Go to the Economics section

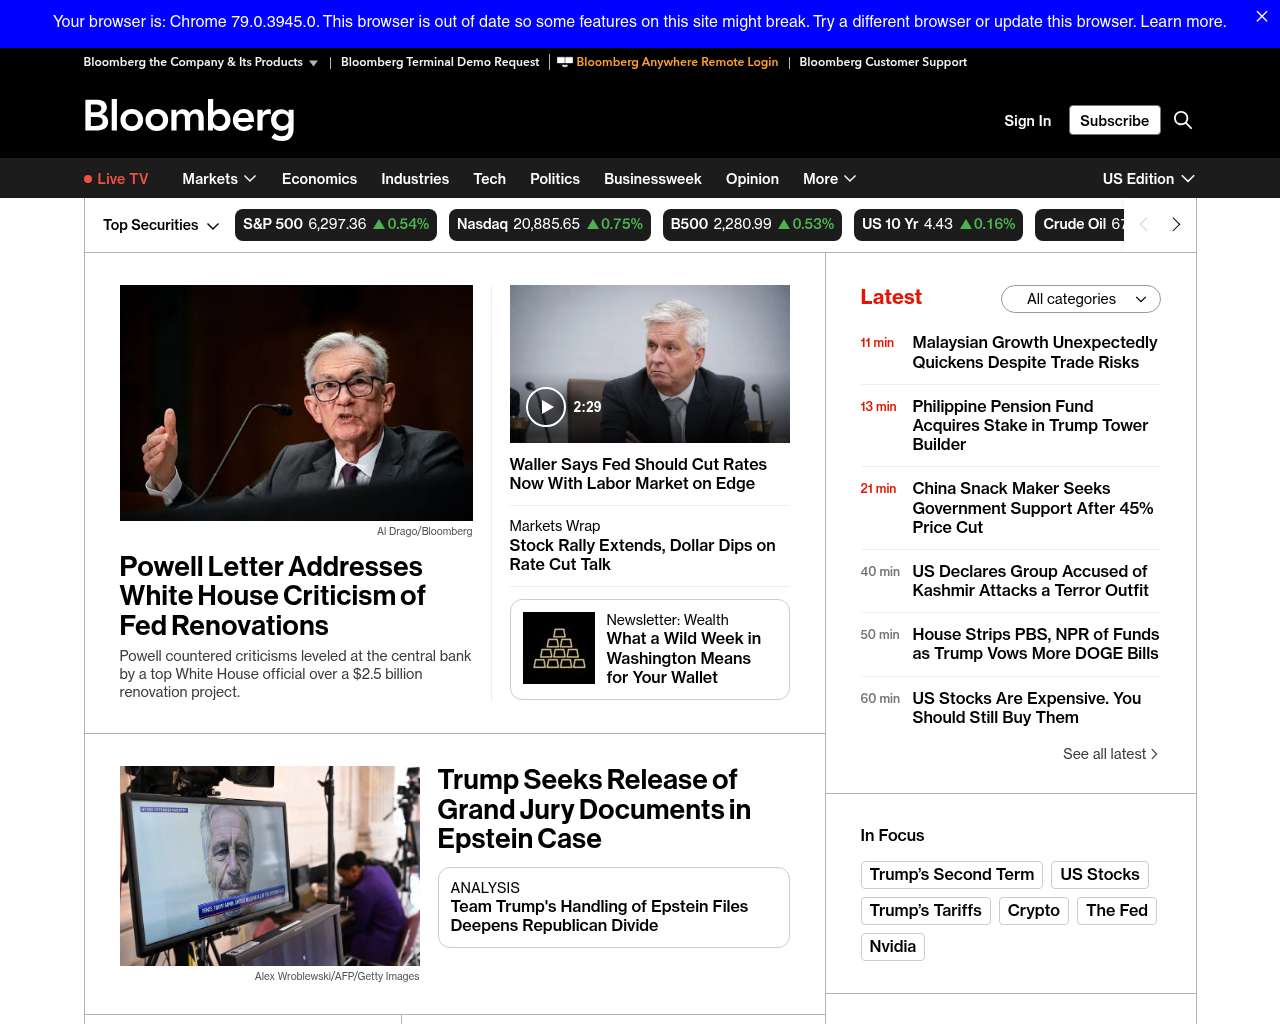(x=319, y=179)
